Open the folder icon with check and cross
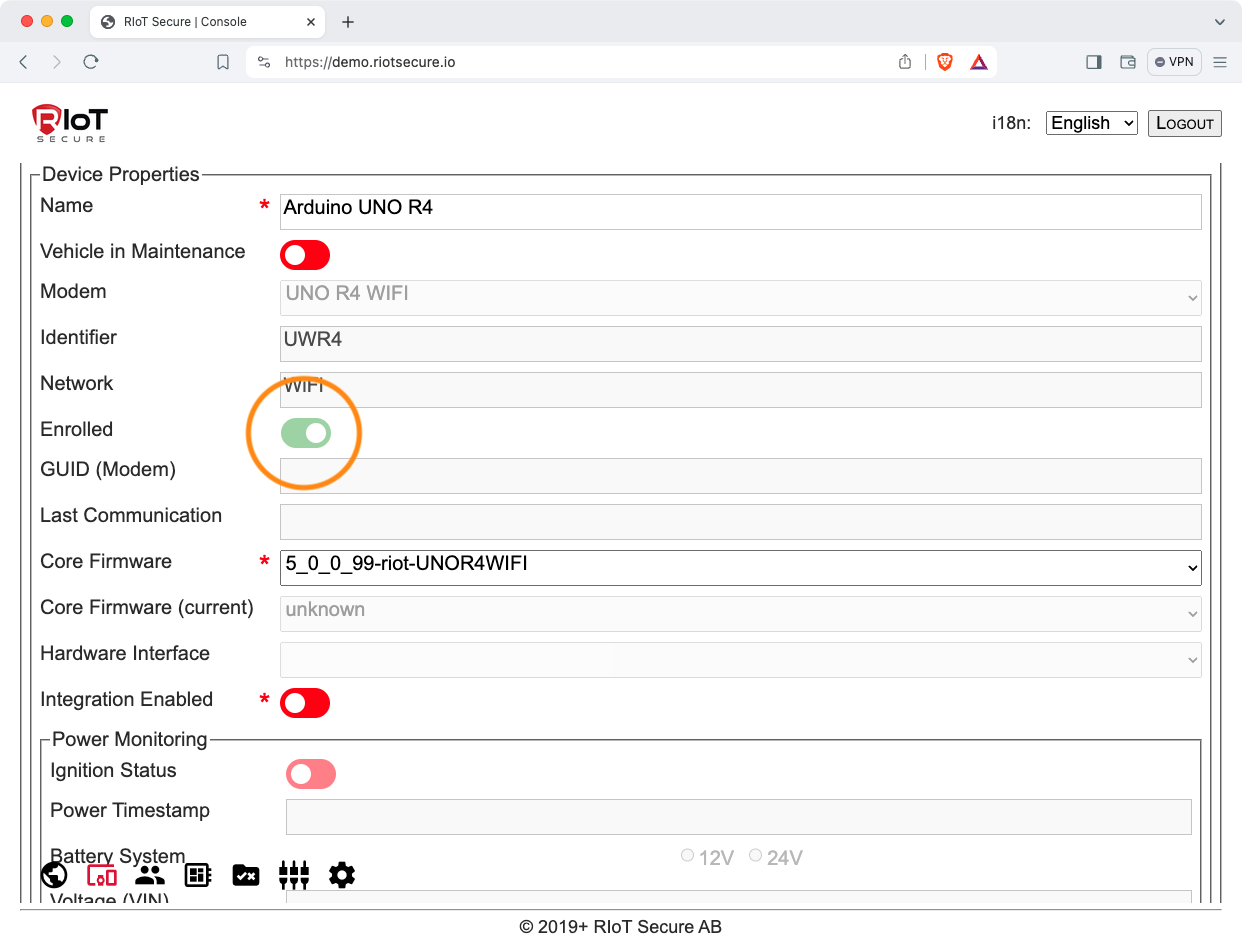 (246, 875)
